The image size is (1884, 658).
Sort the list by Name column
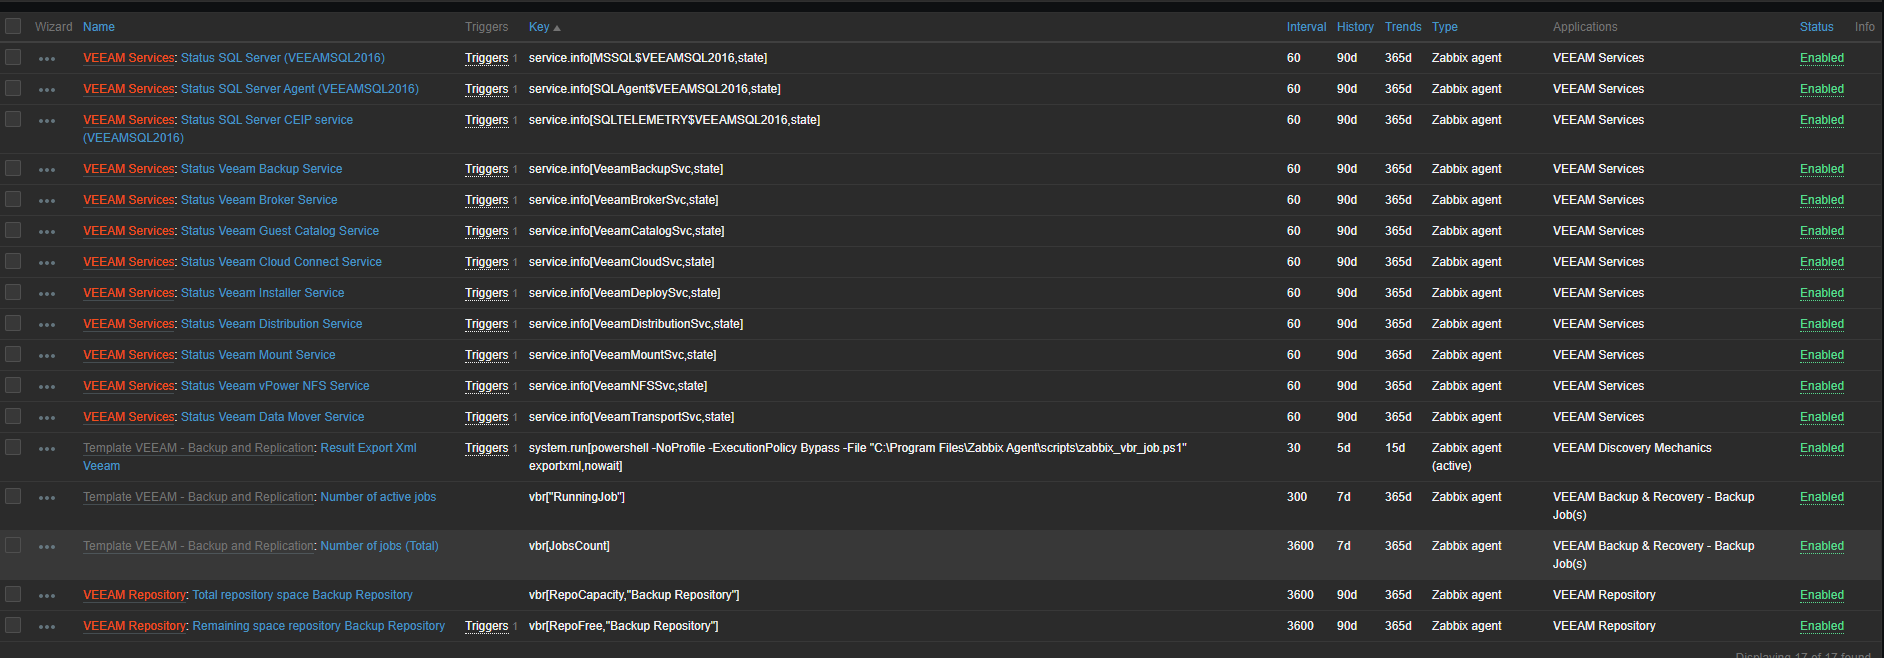tap(98, 27)
